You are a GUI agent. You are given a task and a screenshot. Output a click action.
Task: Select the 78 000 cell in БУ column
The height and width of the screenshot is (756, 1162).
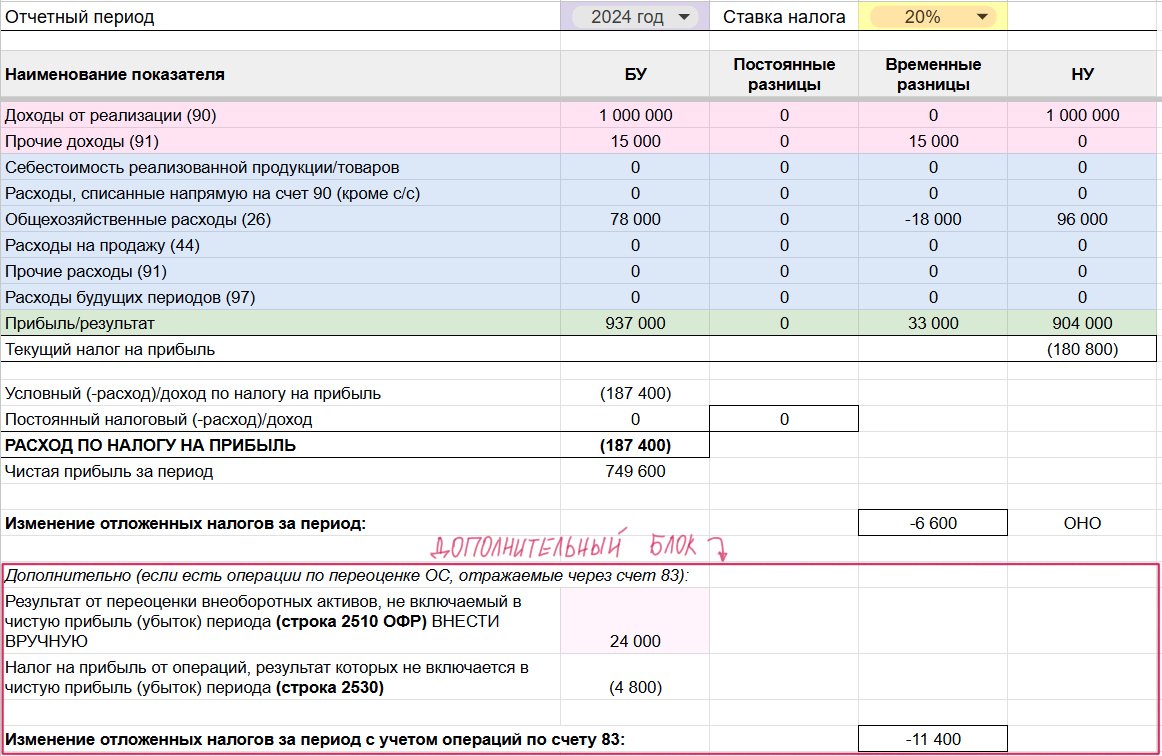[635, 219]
